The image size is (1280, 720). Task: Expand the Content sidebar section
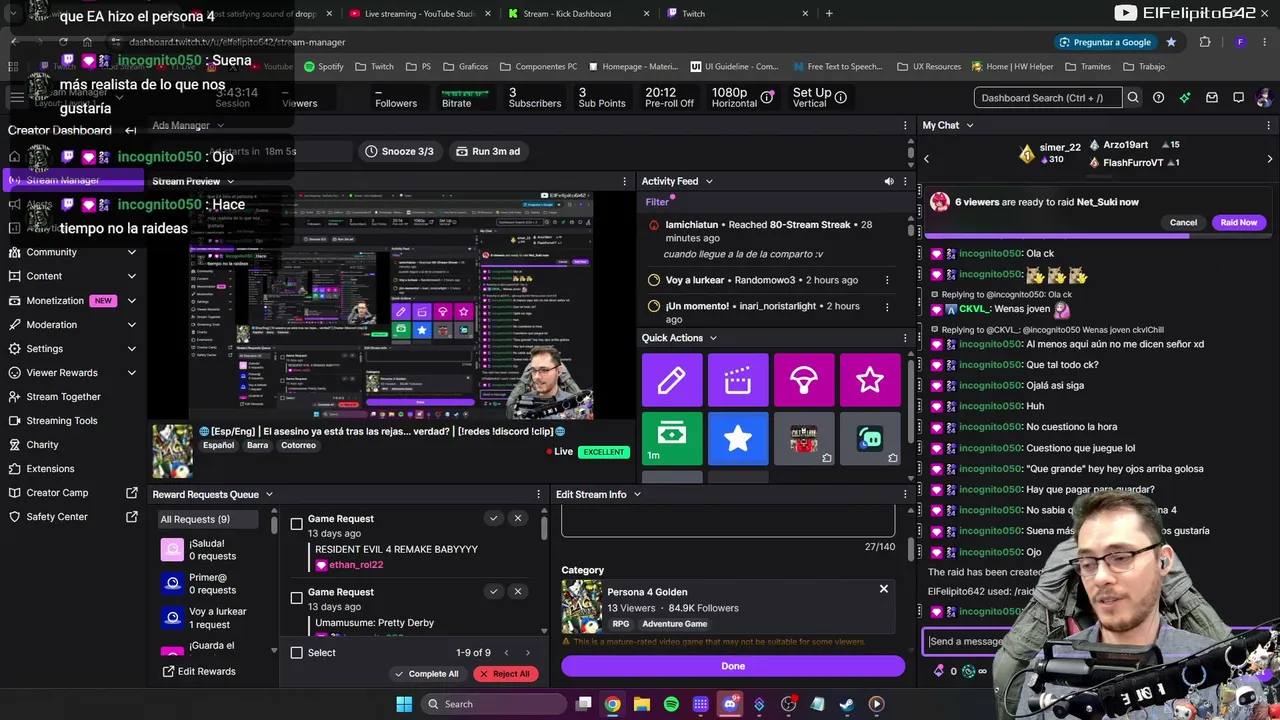[132, 276]
